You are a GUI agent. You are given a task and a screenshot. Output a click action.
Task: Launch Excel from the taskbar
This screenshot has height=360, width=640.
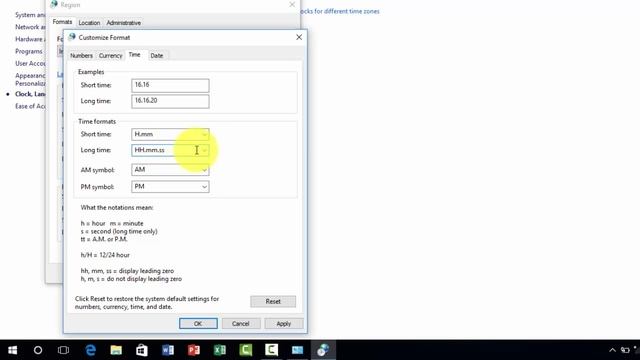(x=220, y=350)
